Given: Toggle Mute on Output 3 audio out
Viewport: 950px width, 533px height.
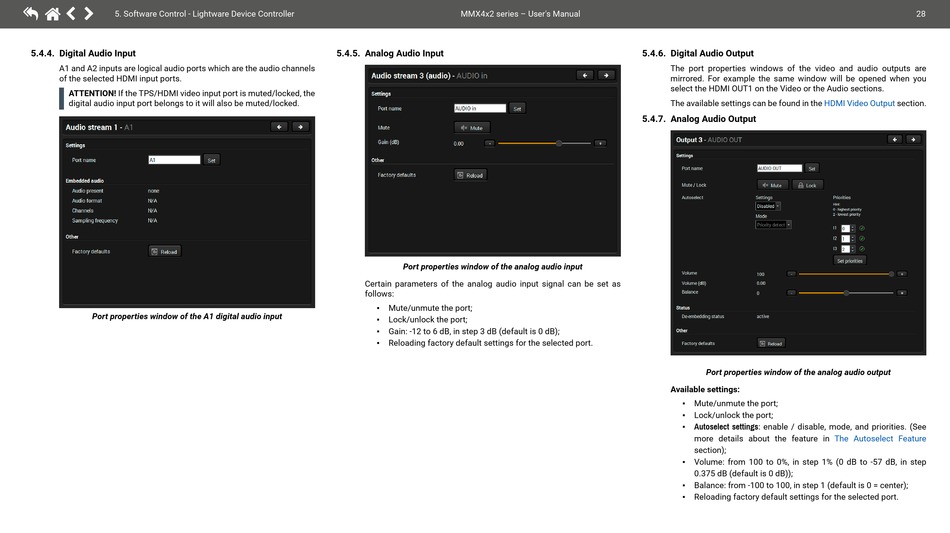Looking at the screenshot, I should point(772,185).
